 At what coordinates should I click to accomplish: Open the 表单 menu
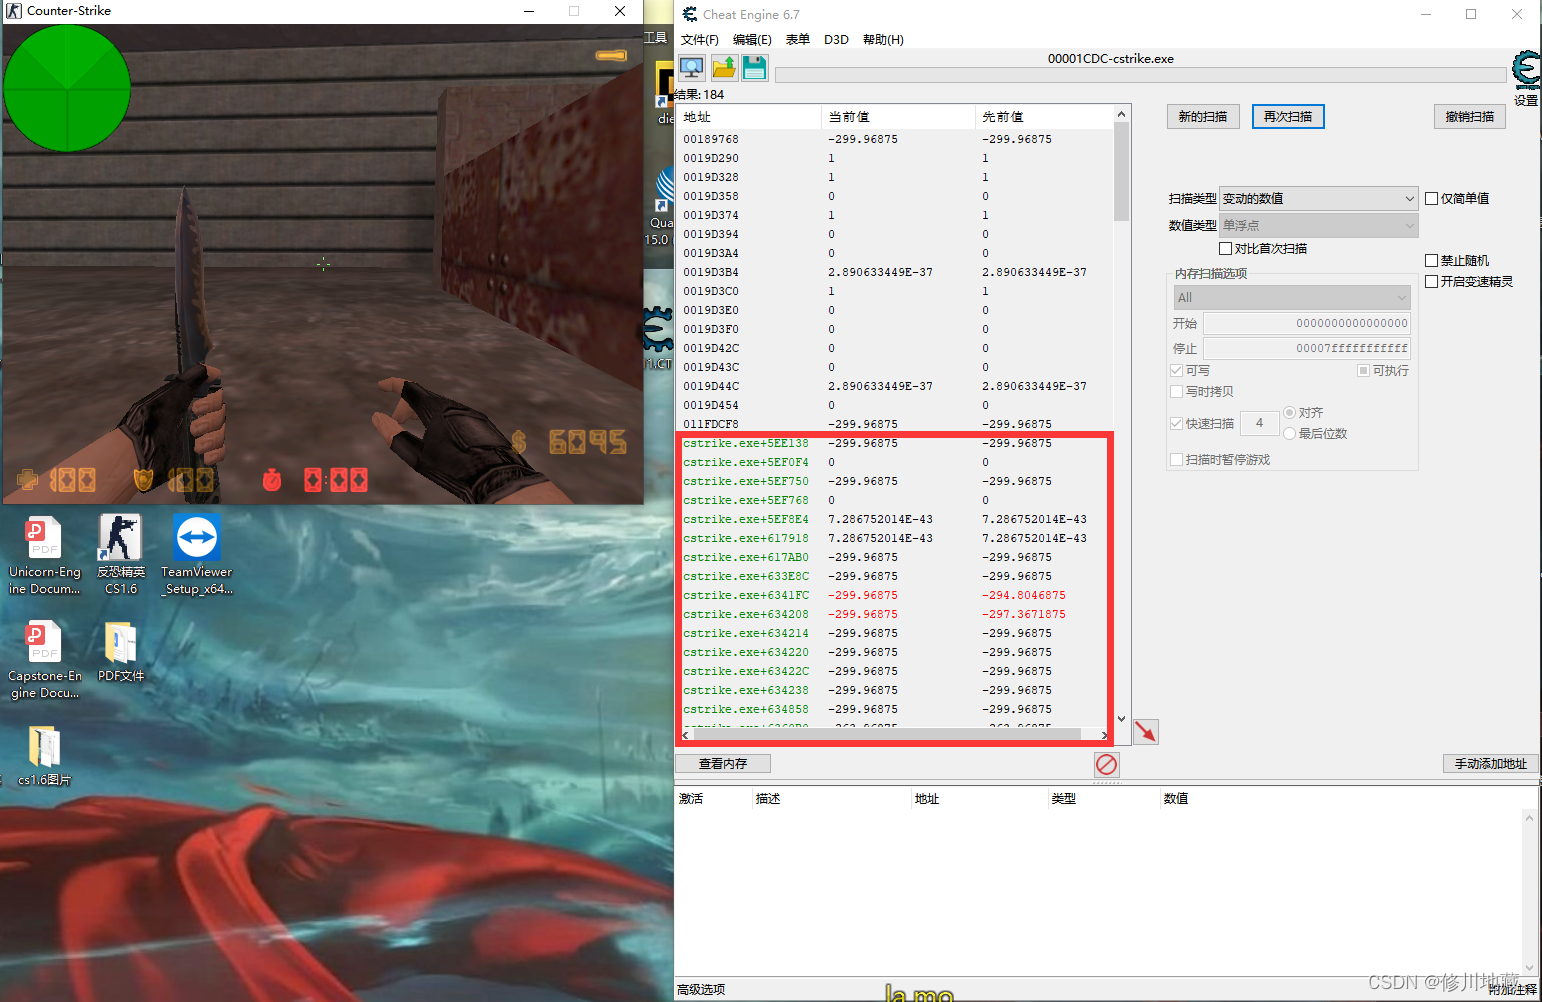798,40
